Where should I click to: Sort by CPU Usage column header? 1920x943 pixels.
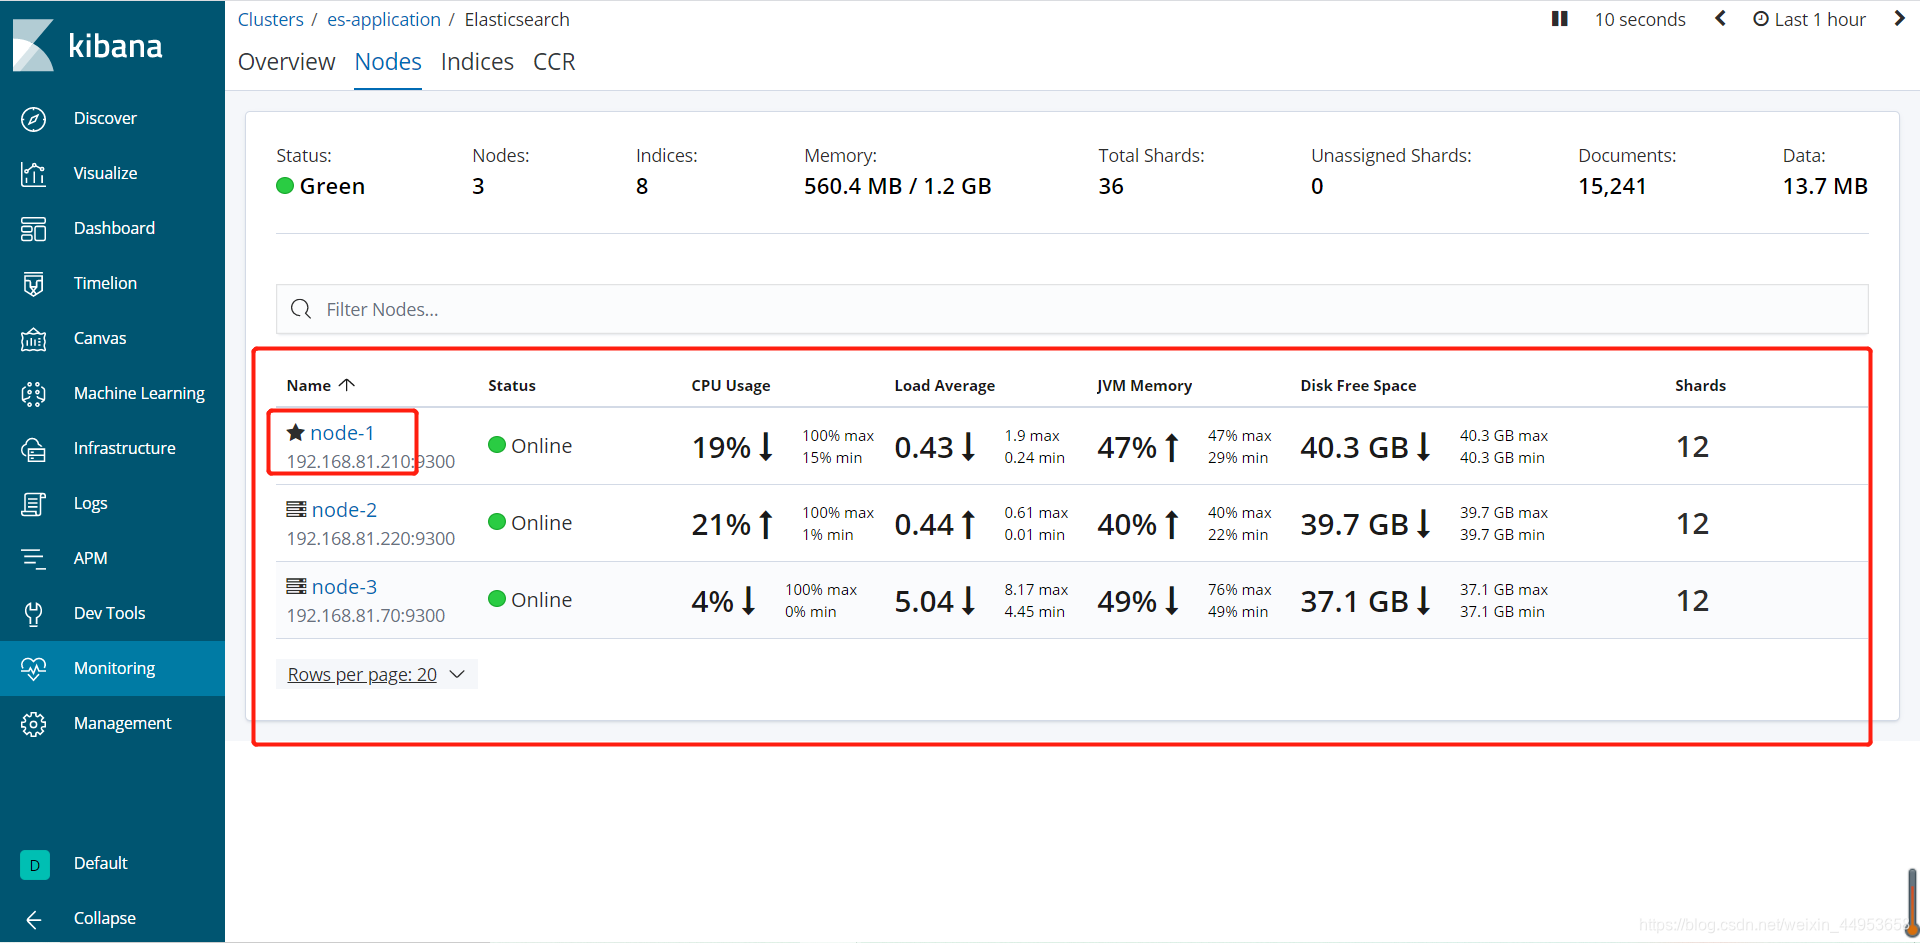[x=730, y=385]
